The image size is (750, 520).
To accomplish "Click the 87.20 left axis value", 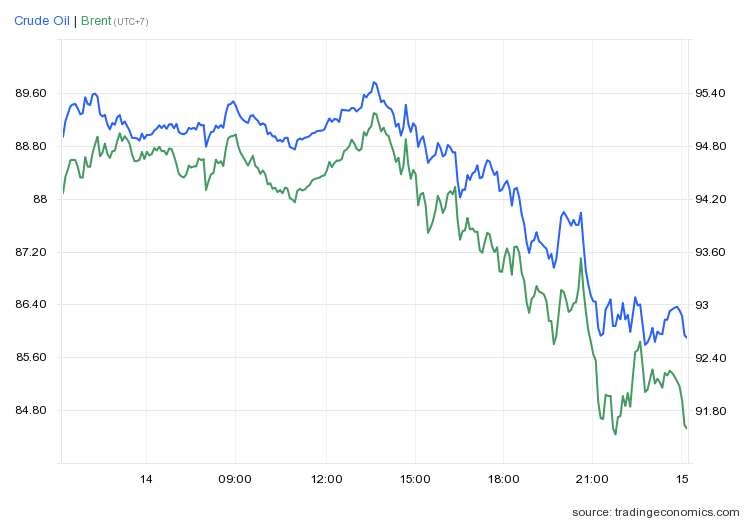I will [x=31, y=252].
